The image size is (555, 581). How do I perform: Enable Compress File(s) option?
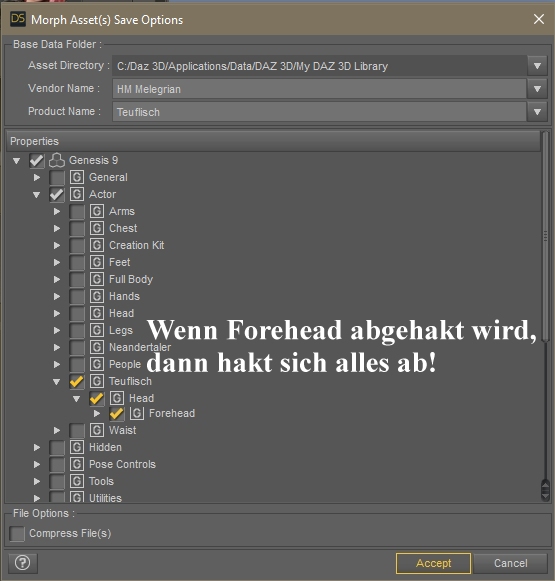click(17, 534)
